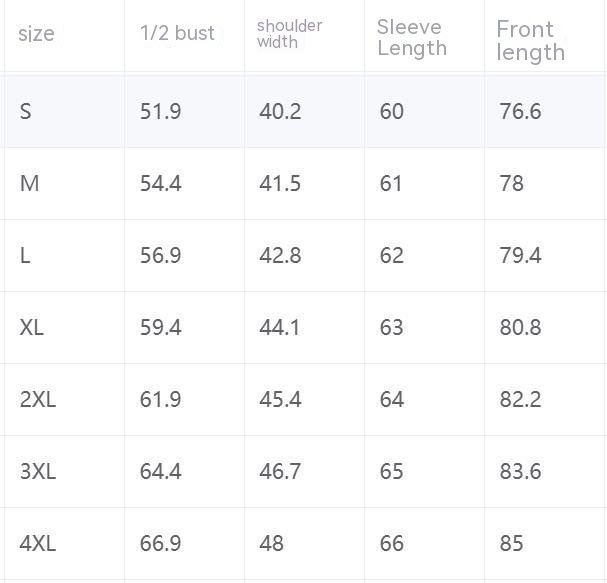Viewport: 607px width, 583px height.
Task: Click the 2XL size row label
Action: (x=38, y=399)
